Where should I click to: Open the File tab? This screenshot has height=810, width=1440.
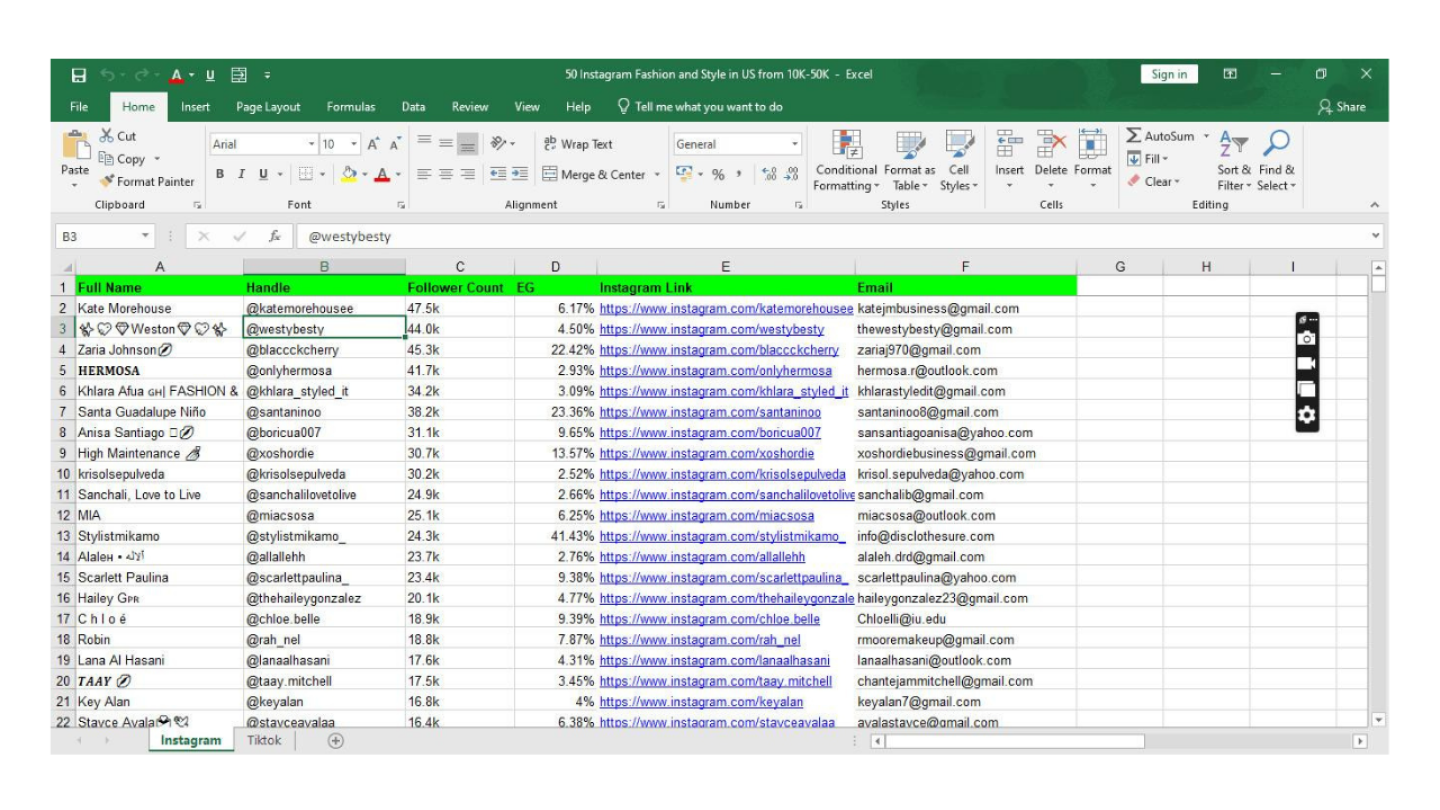click(x=79, y=107)
